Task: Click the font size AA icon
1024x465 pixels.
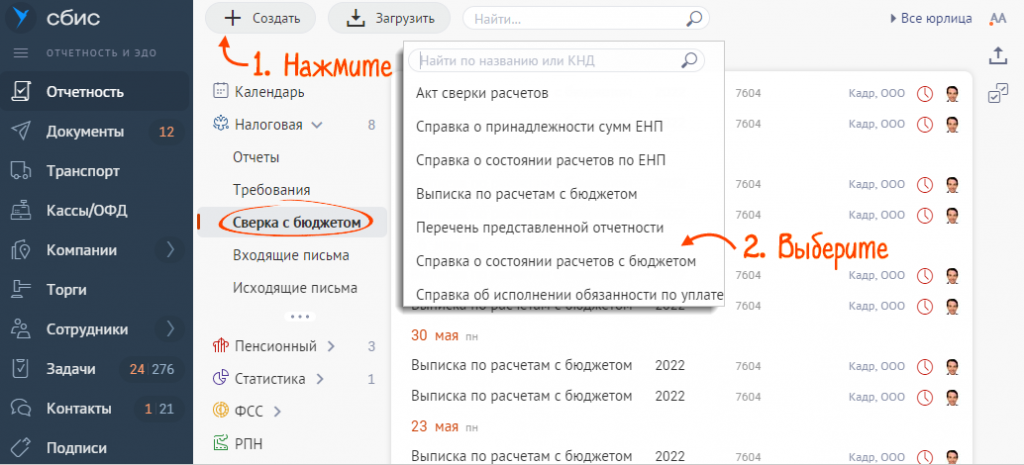Action: [x=997, y=18]
